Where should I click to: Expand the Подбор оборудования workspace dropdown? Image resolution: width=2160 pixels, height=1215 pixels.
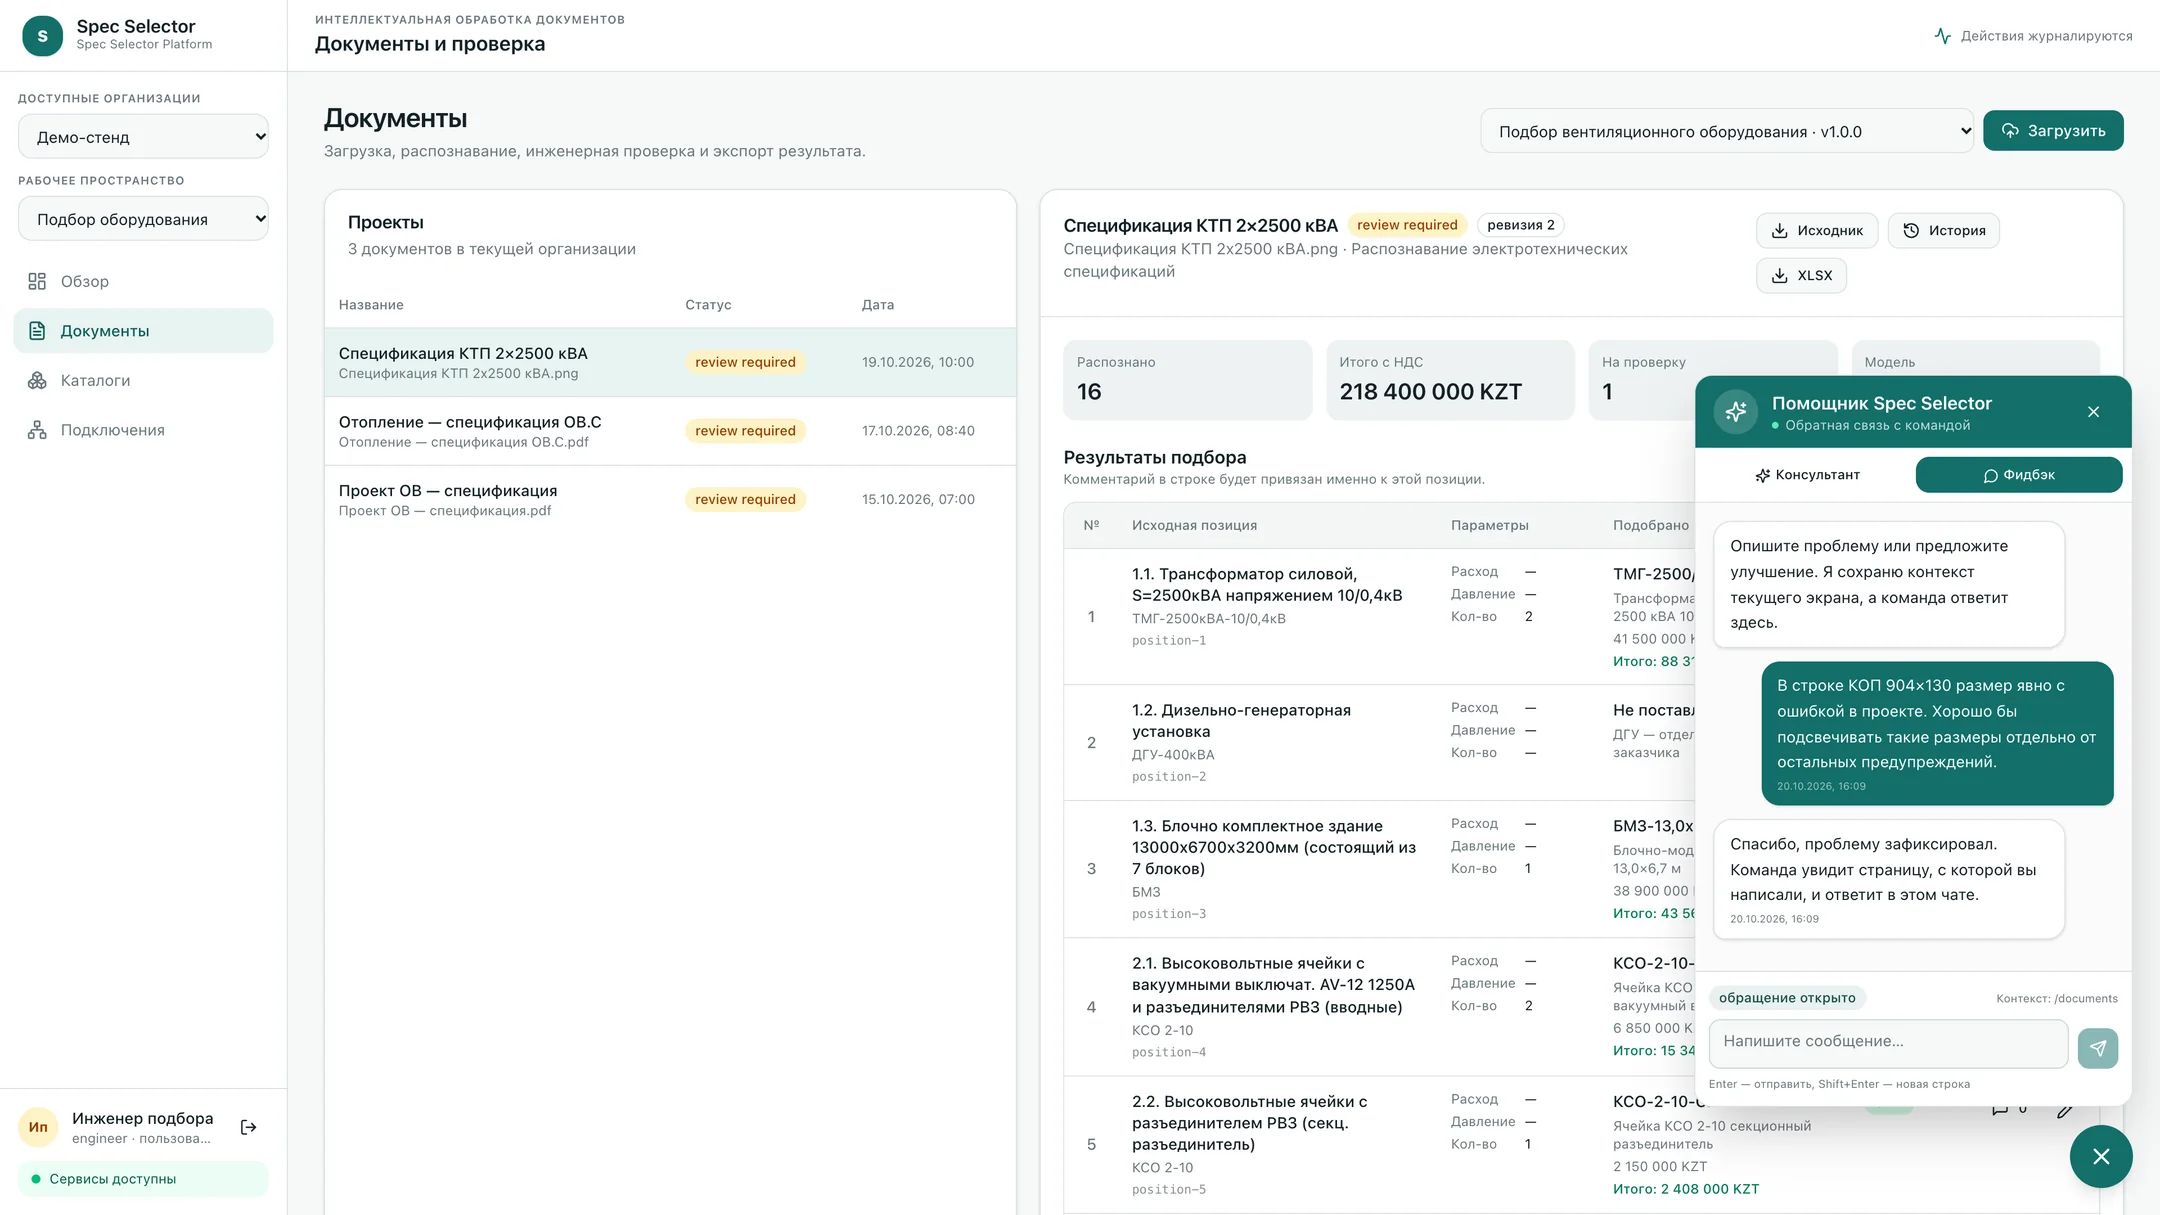click(x=143, y=219)
